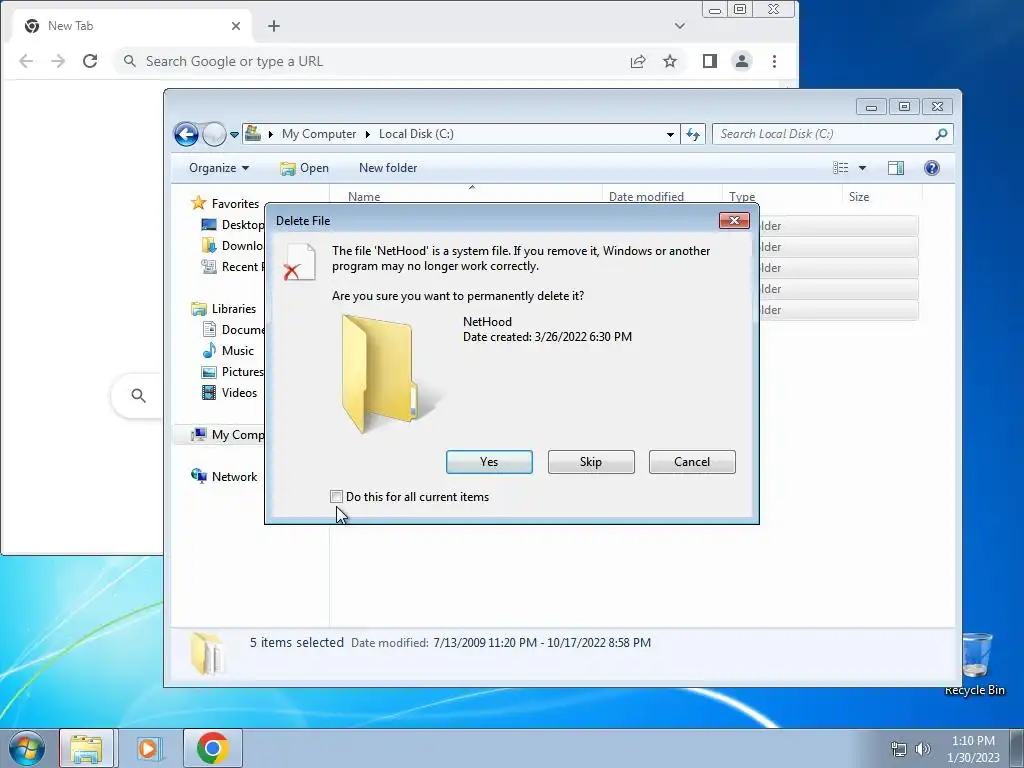The image size is (1024, 768).
Task: Select Favorites in the navigation pane
Action: (x=225, y=204)
